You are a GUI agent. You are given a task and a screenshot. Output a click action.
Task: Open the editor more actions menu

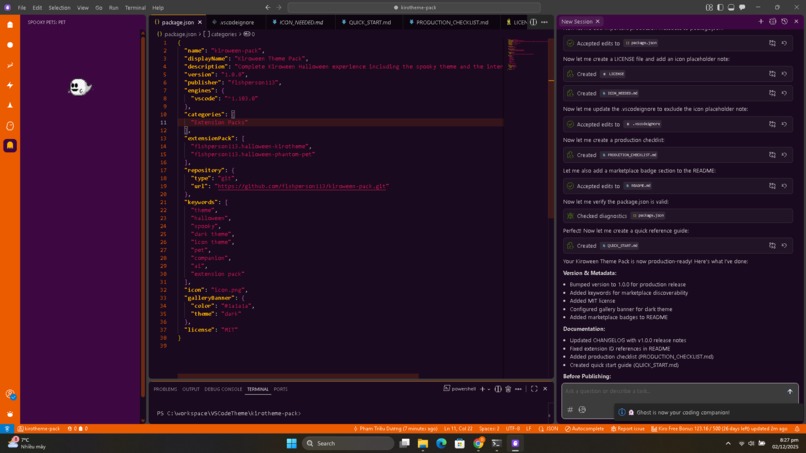(544, 22)
